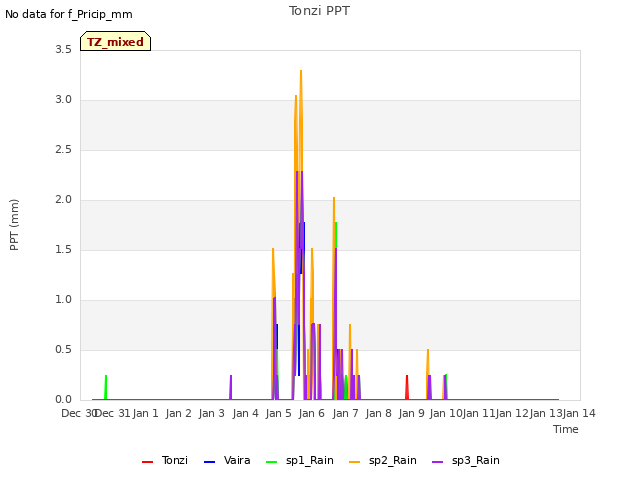Click the 2.5 y-axis tick label
The width and height of the screenshot is (640, 480).
pyautogui.click(x=63, y=150)
